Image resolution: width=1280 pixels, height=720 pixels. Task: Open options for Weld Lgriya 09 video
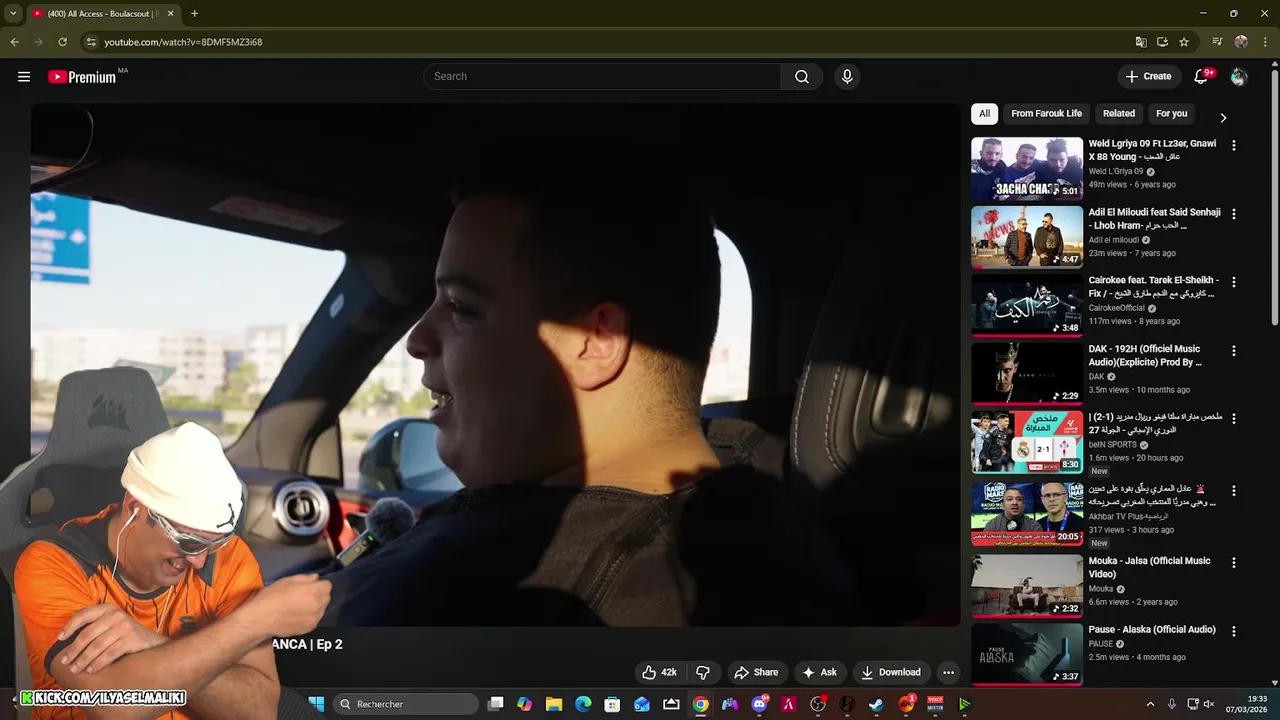pyautogui.click(x=1234, y=145)
